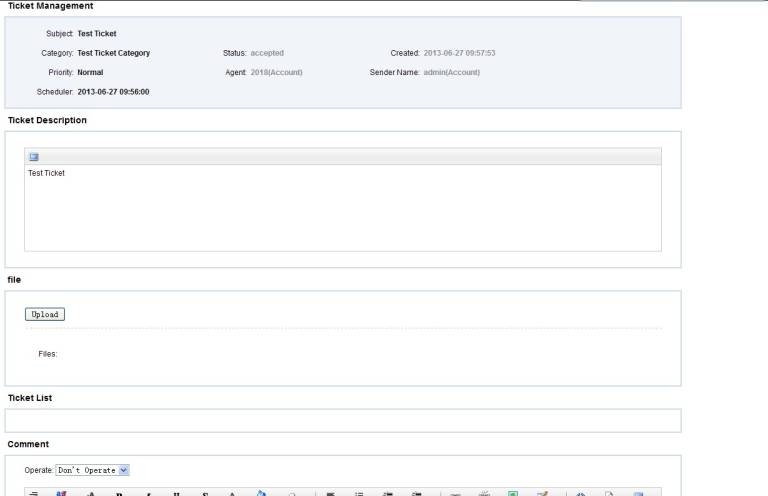Open the font color picker in comment toolbar
The width and height of the screenshot is (768, 496).
click(x=232, y=493)
